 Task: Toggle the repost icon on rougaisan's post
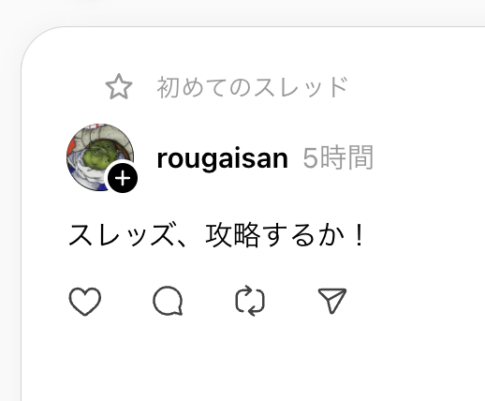click(x=250, y=301)
